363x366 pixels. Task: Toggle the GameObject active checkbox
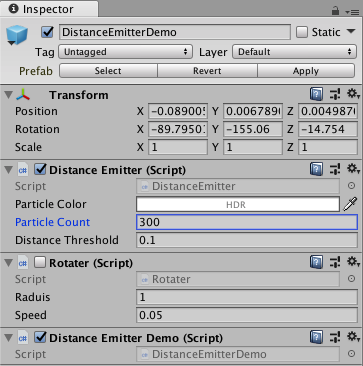click(47, 32)
